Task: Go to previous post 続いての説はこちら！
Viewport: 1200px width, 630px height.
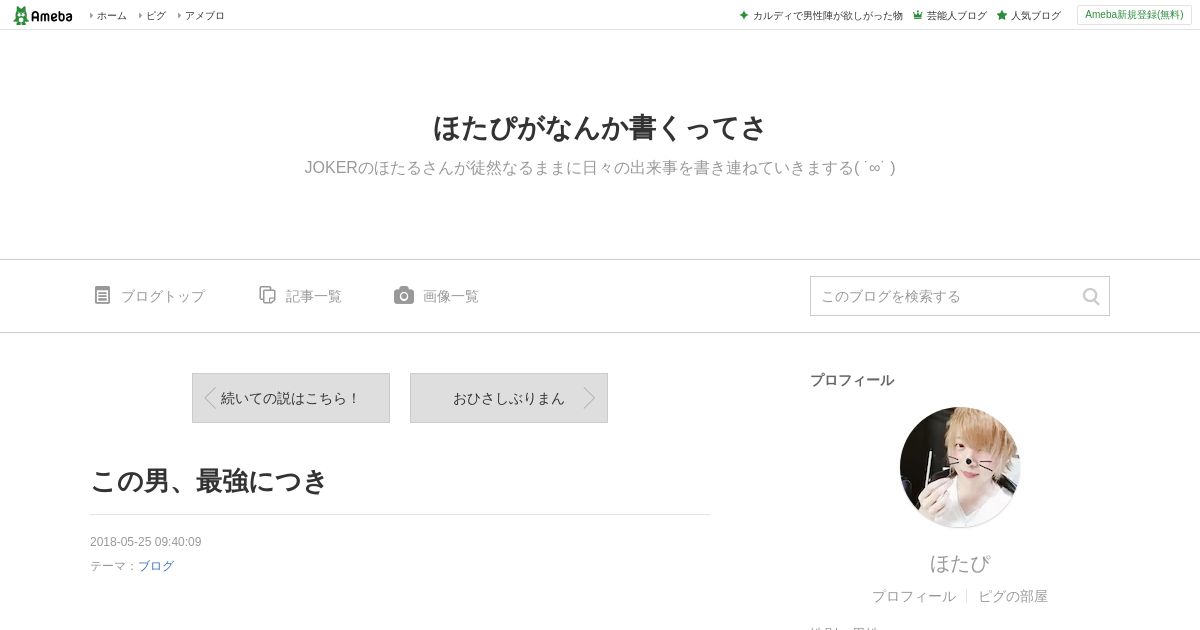Action: [291, 398]
